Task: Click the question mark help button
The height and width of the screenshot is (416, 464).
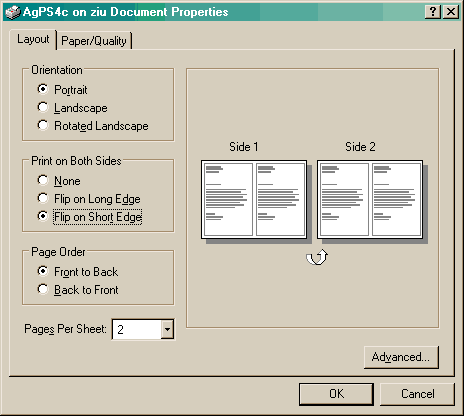Action: point(433,12)
